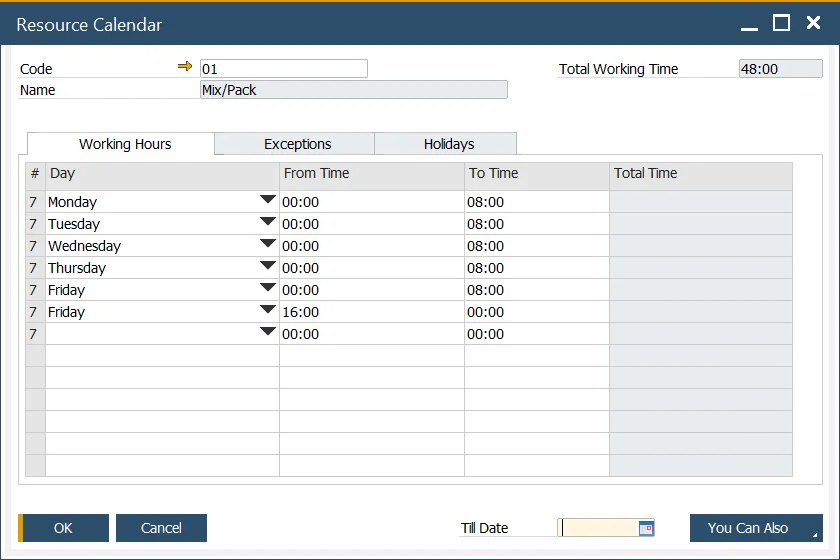The image size is (840, 560).
Task: Select Thursday's From Time cell
Action: point(372,268)
